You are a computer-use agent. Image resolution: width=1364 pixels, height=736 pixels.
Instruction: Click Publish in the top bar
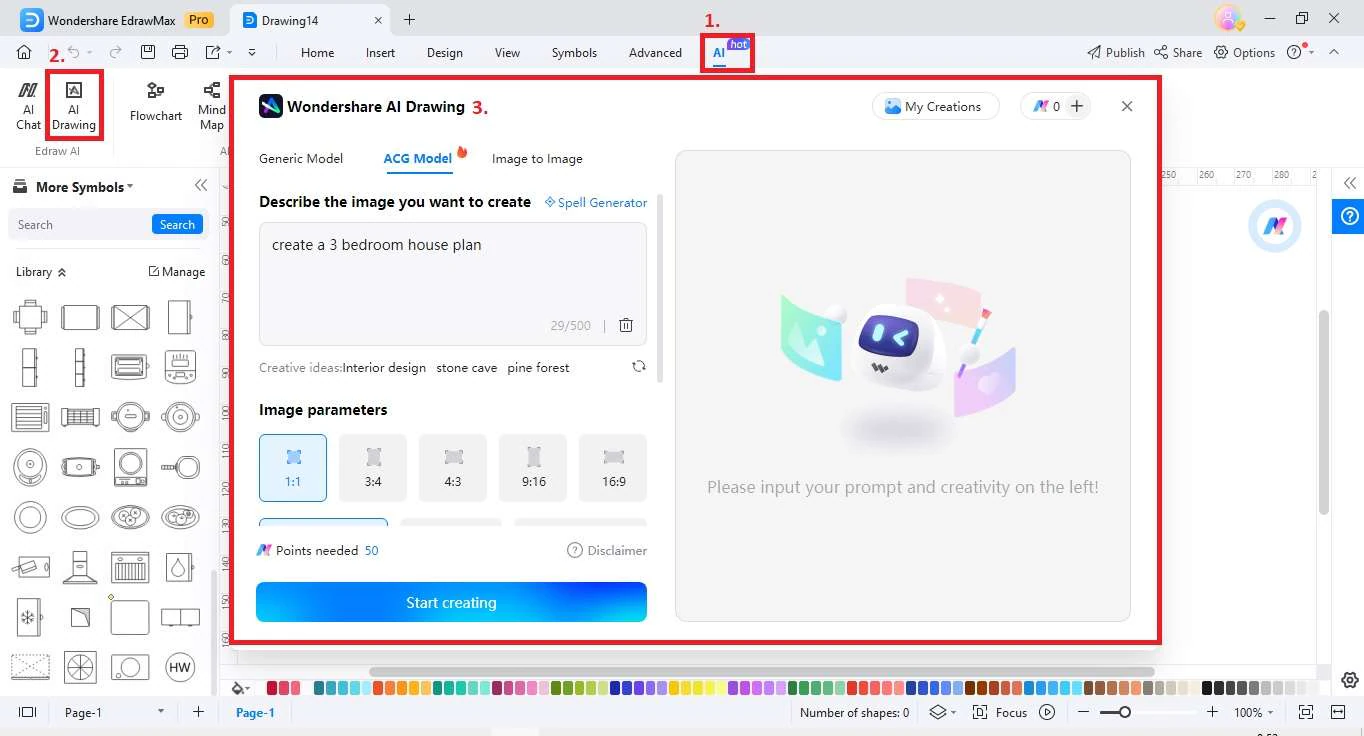1116,52
